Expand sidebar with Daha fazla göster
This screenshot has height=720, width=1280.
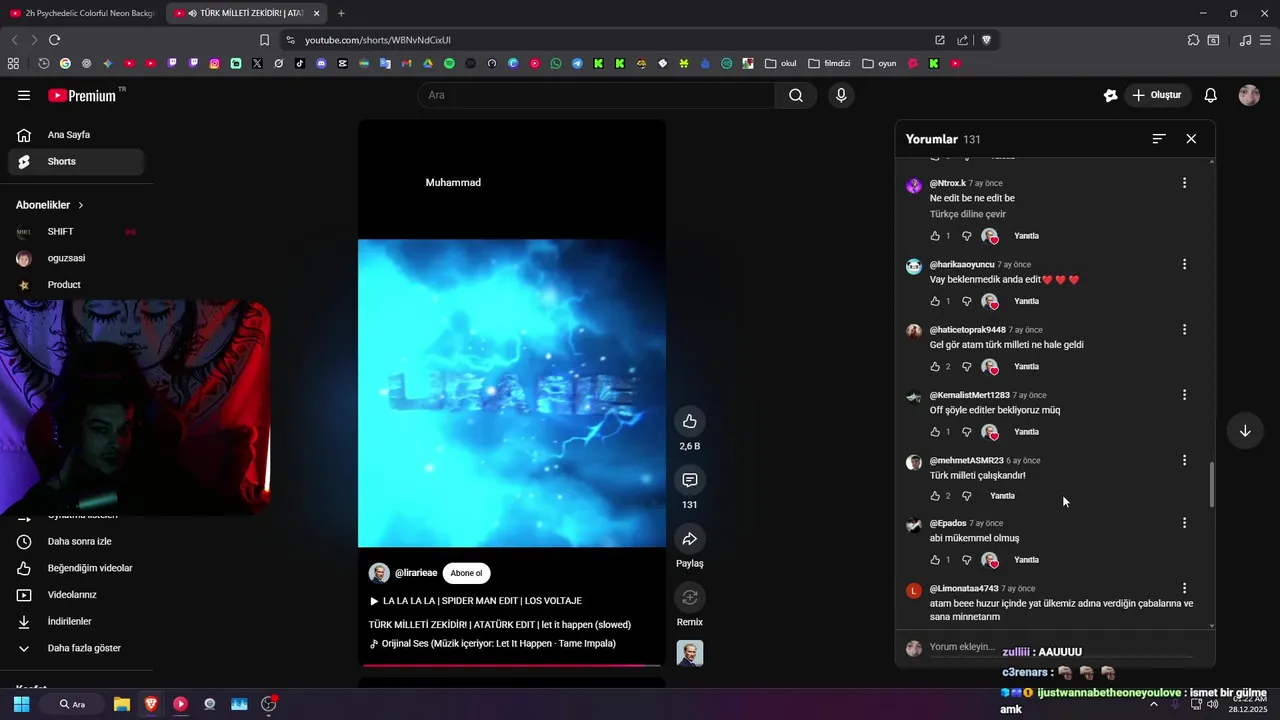(76, 648)
